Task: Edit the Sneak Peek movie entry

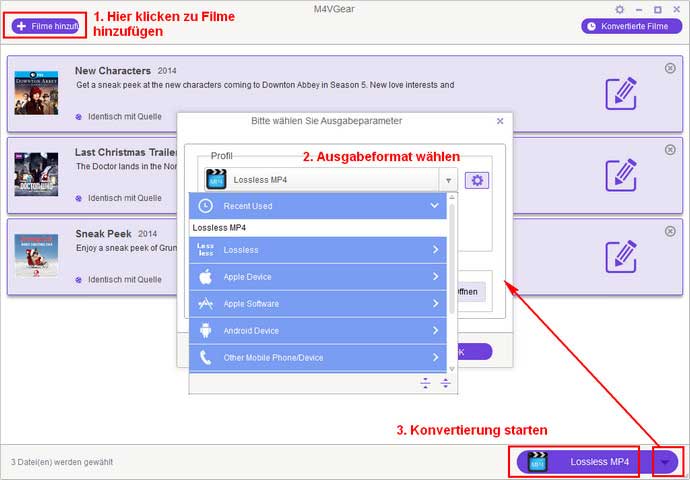Action: (x=621, y=256)
